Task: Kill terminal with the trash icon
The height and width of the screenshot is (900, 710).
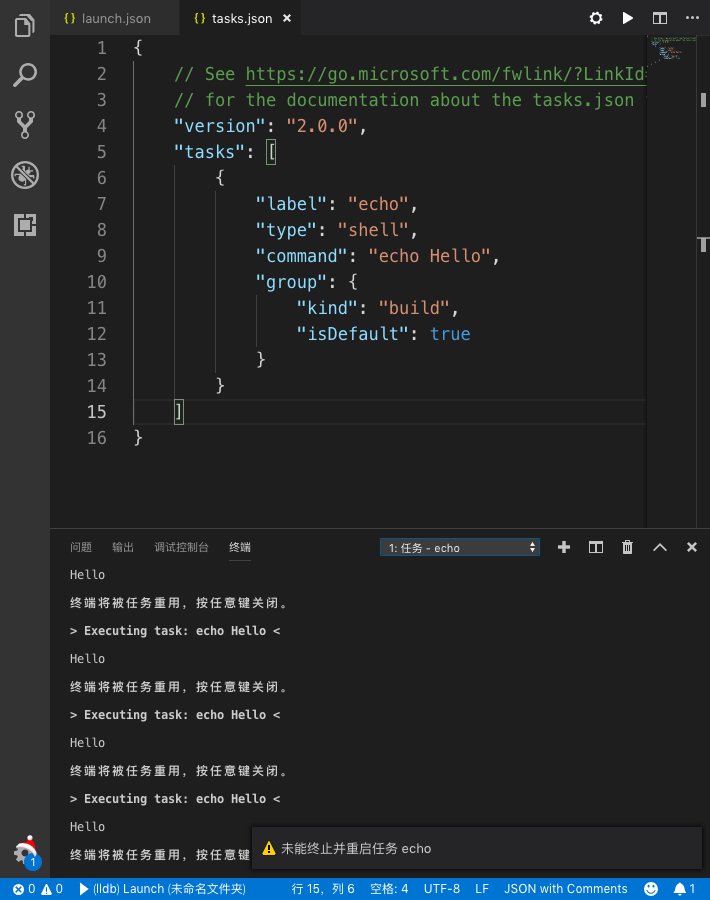Action: pyautogui.click(x=627, y=547)
